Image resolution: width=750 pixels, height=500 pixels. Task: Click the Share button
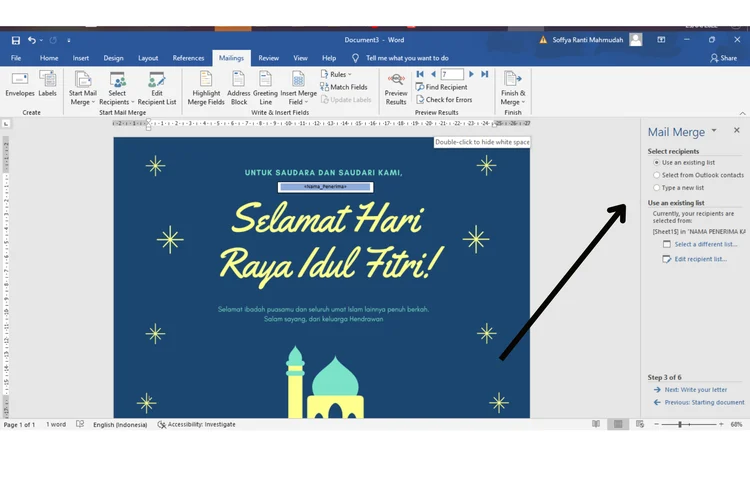(x=724, y=58)
